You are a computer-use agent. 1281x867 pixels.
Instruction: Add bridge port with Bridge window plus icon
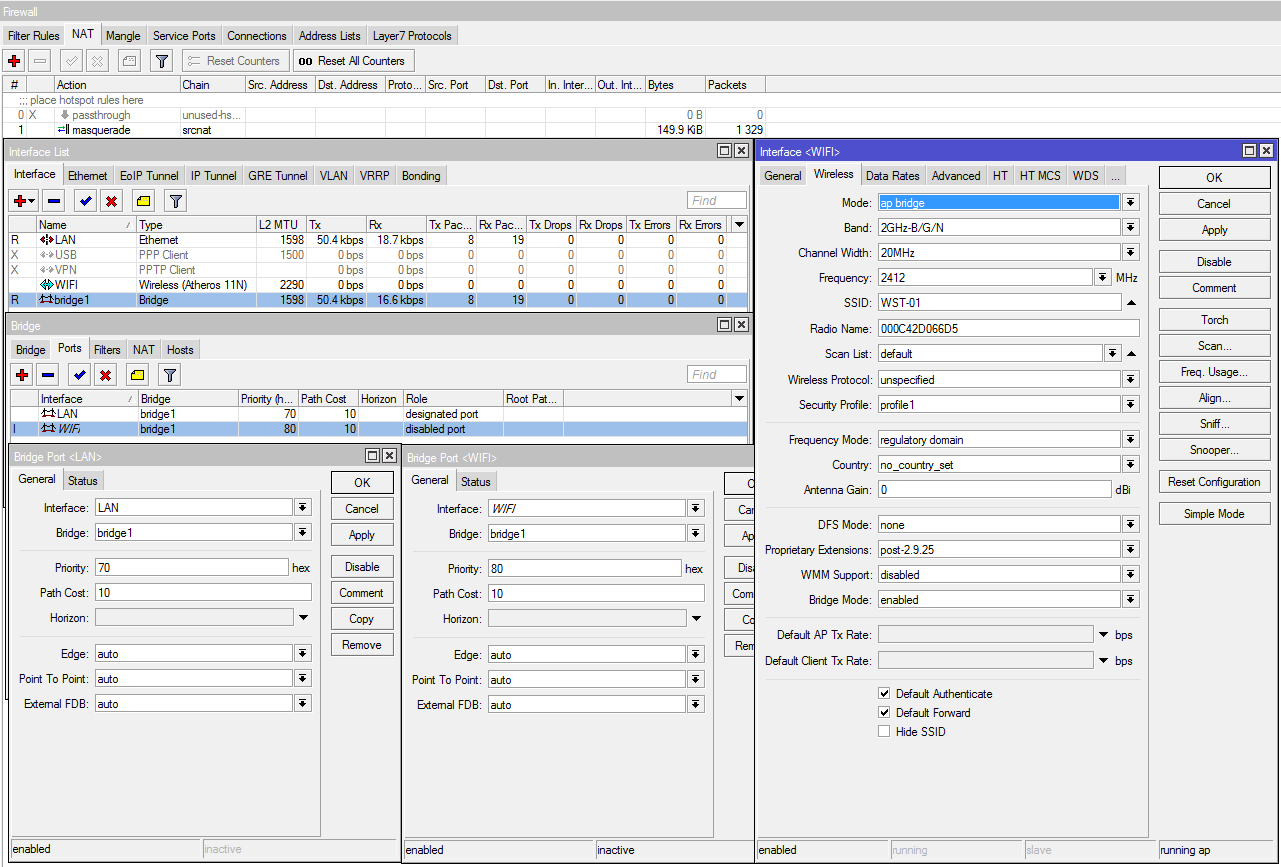[x=22, y=375]
